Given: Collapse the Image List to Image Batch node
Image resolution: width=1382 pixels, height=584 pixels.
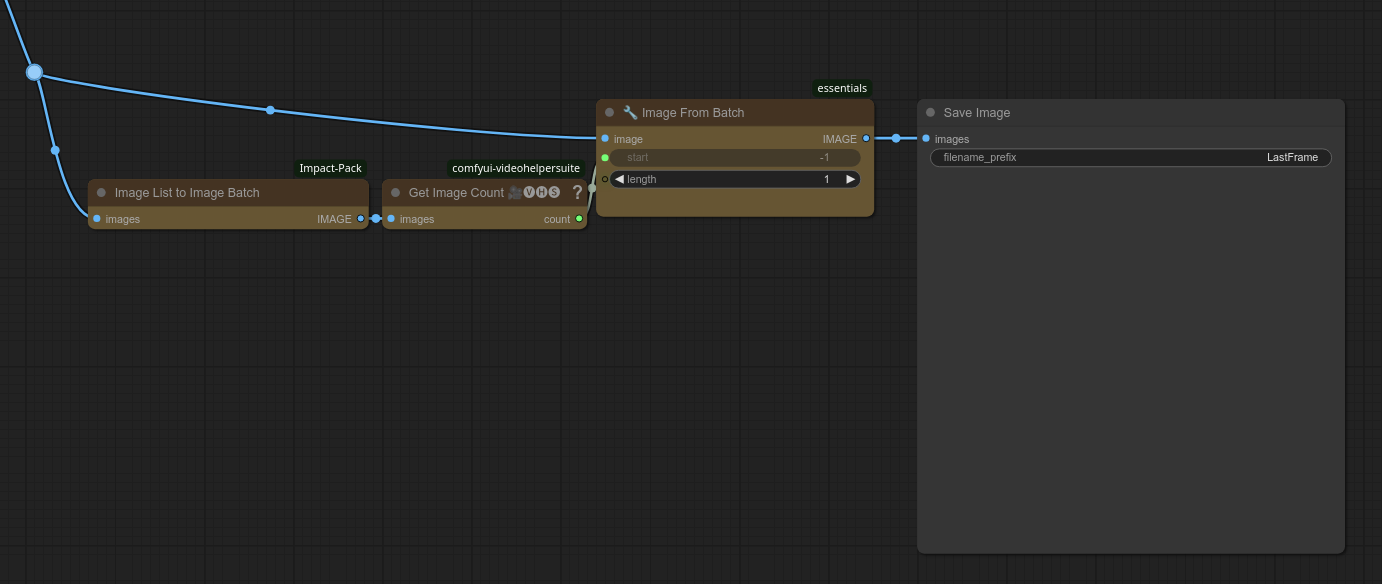Looking at the screenshot, I should (x=101, y=193).
